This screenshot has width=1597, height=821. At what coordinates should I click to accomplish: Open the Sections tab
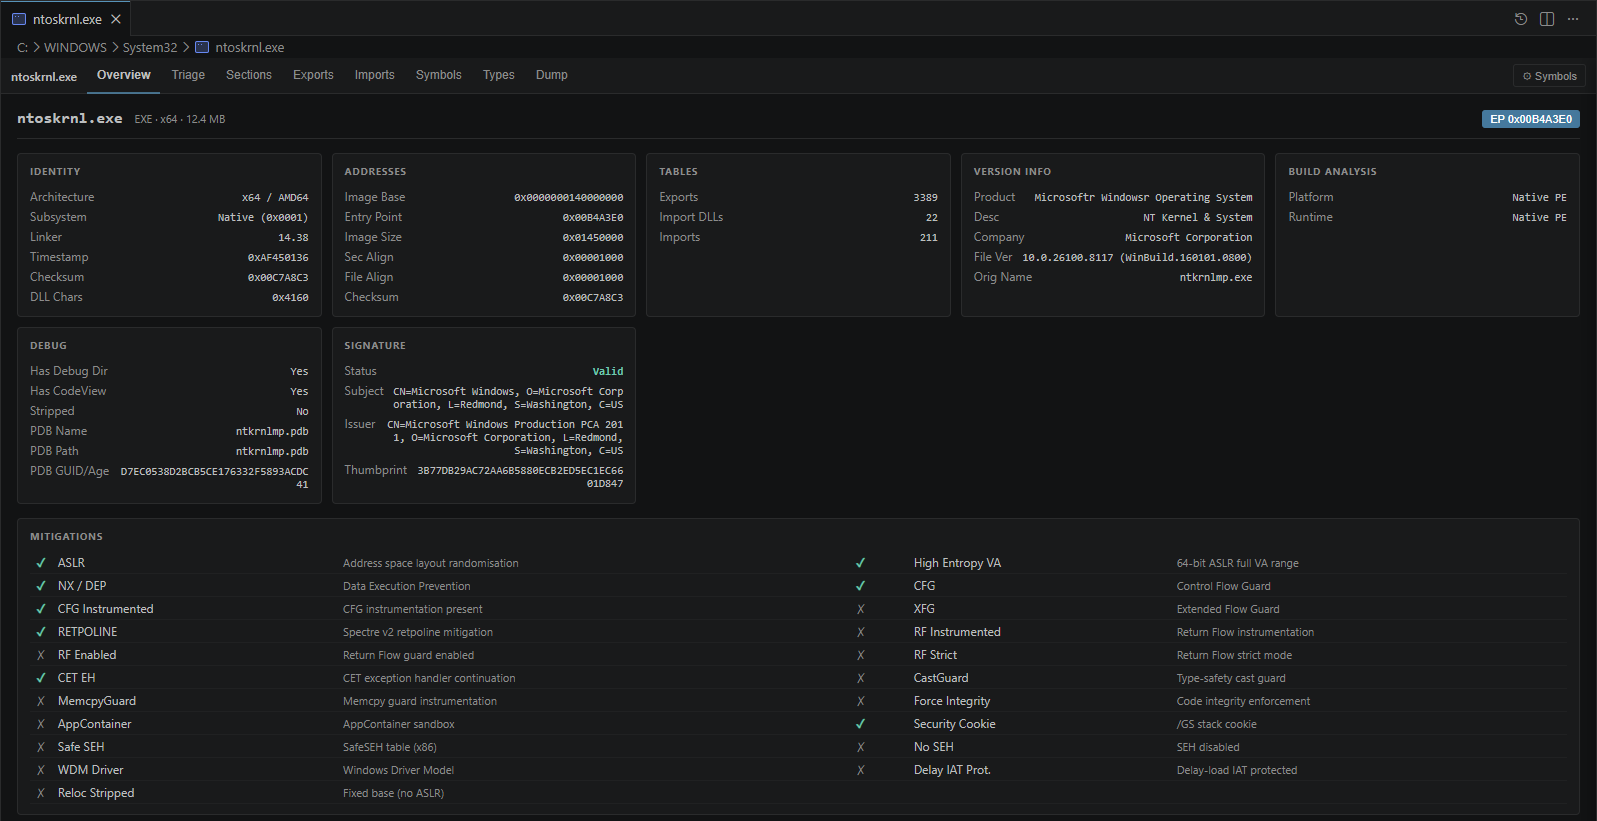(x=249, y=75)
